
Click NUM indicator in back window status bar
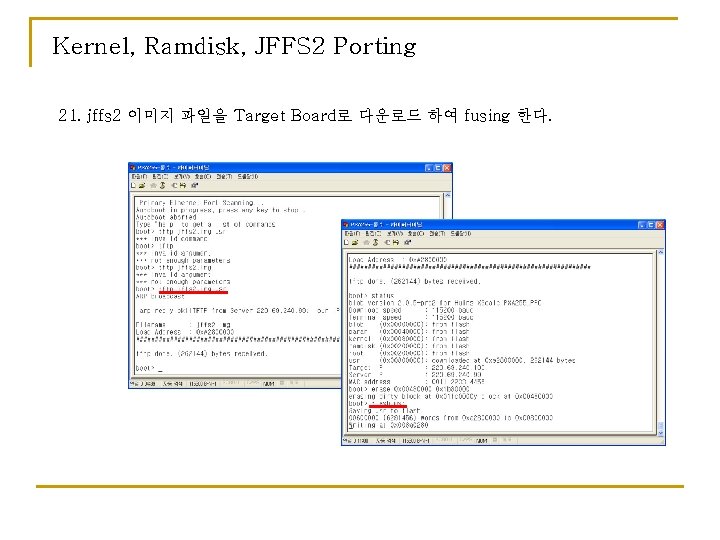269,383
